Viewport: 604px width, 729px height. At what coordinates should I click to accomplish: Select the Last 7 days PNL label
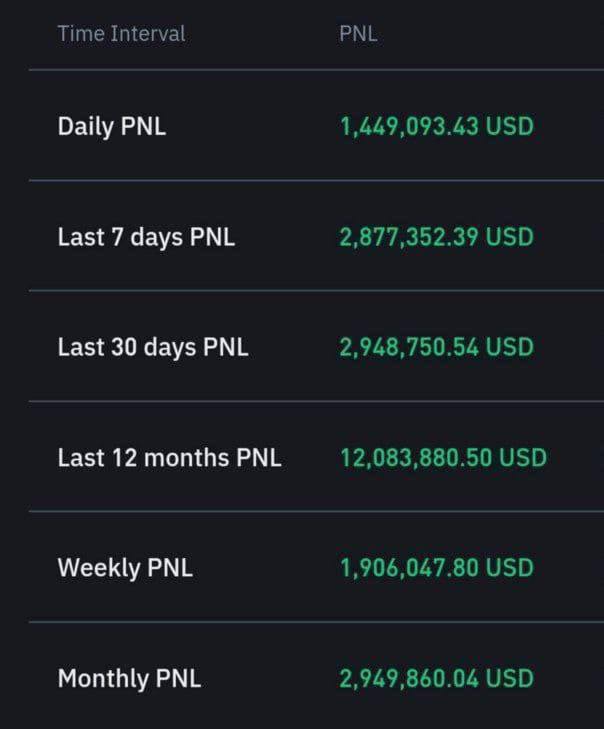click(146, 237)
